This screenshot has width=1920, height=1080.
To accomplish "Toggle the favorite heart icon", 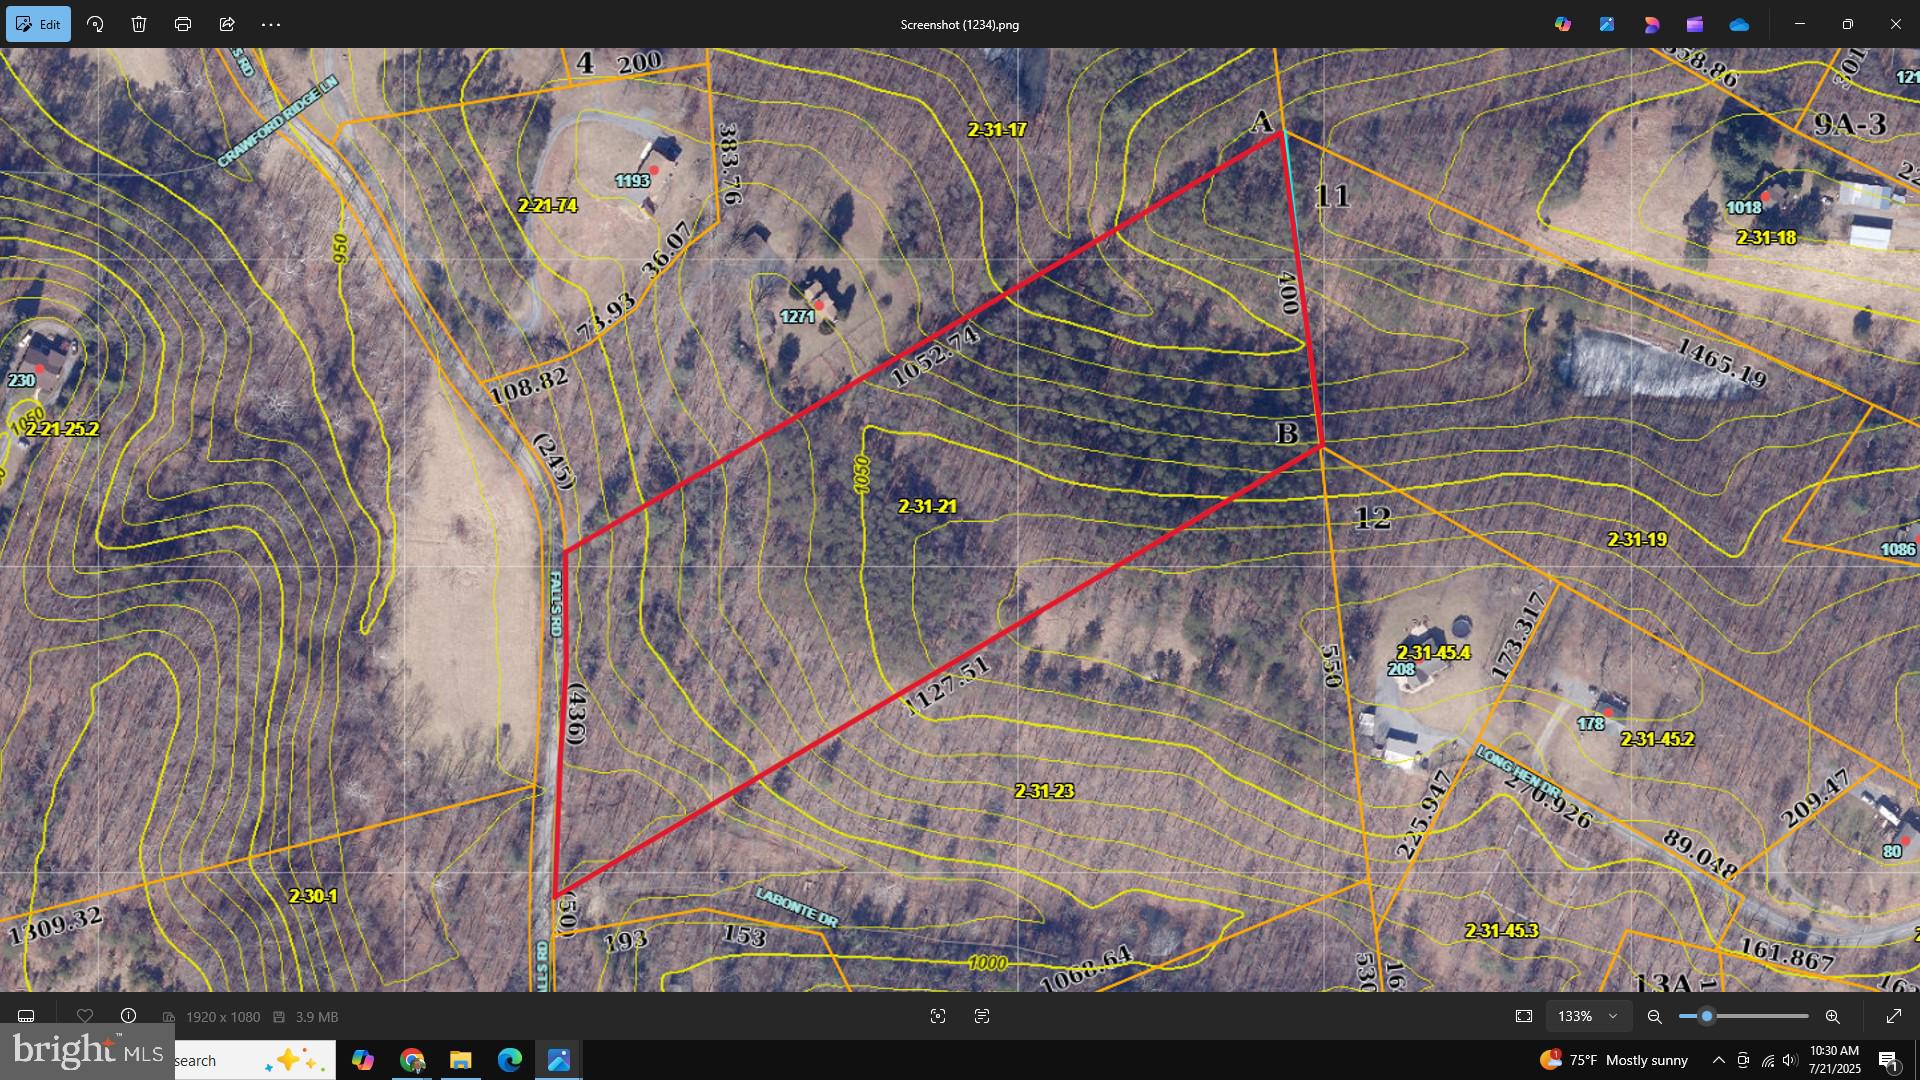I will 85,1016.
